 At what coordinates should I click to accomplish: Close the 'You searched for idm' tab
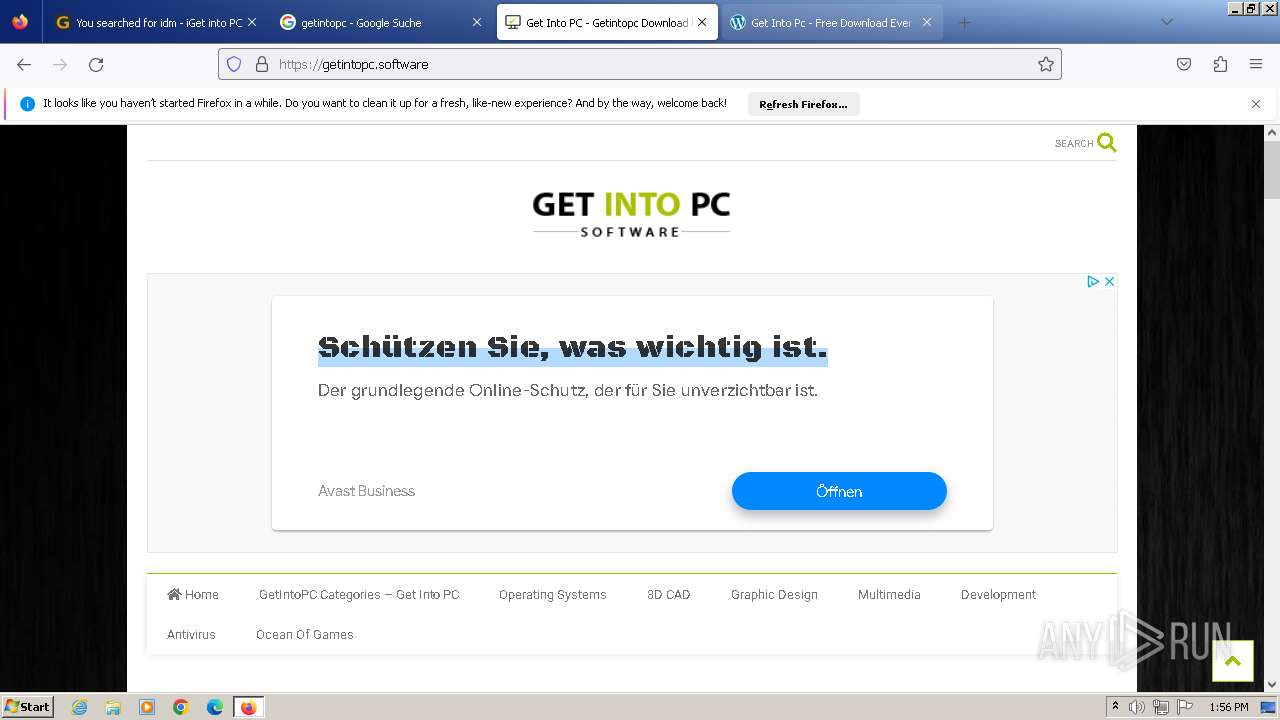[x=252, y=22]
